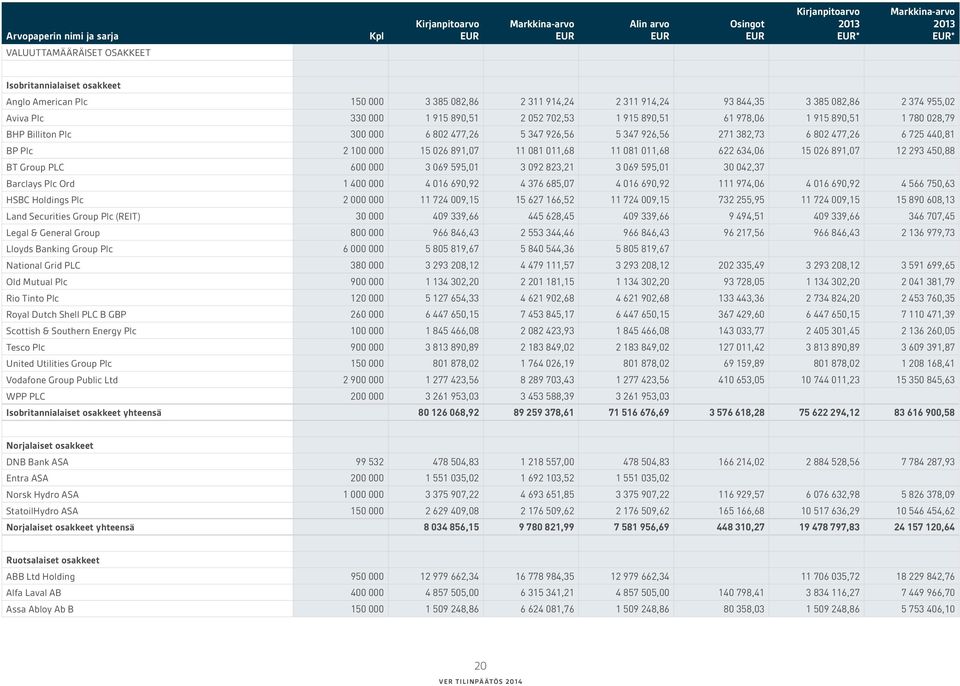Image resolution: width=960 pixels, height=686 pixels.
Task: Click the 'Osingot EUR' column header
Action: [747, 30]
